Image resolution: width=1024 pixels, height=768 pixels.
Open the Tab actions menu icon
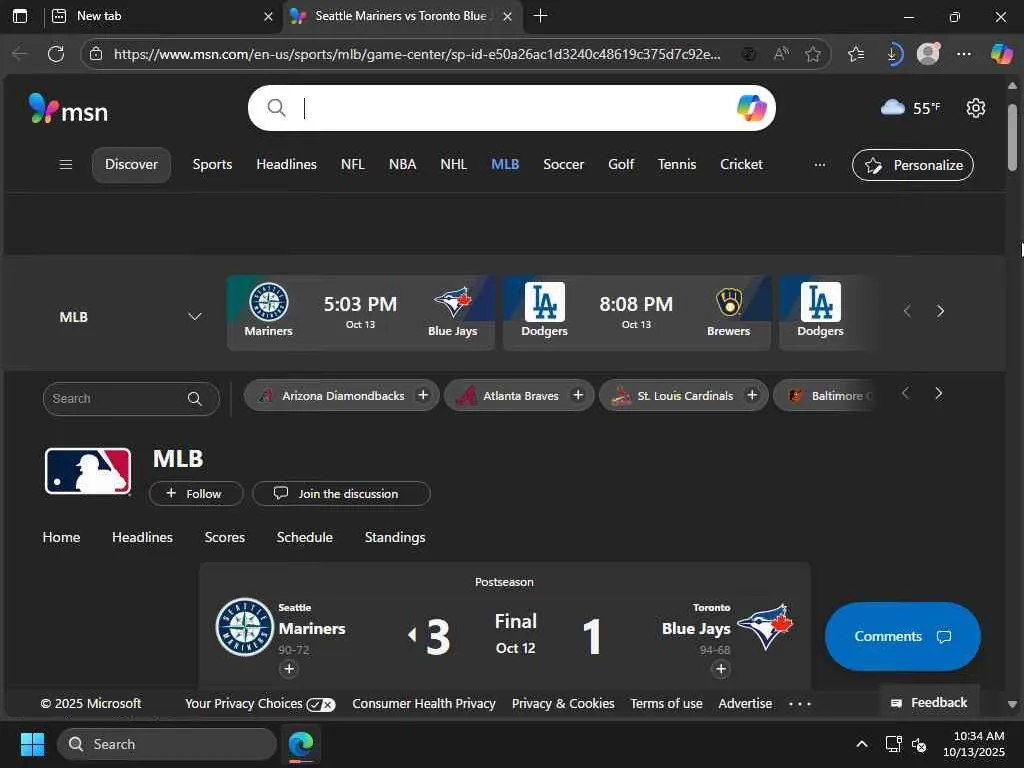click(x=20, y=16)
